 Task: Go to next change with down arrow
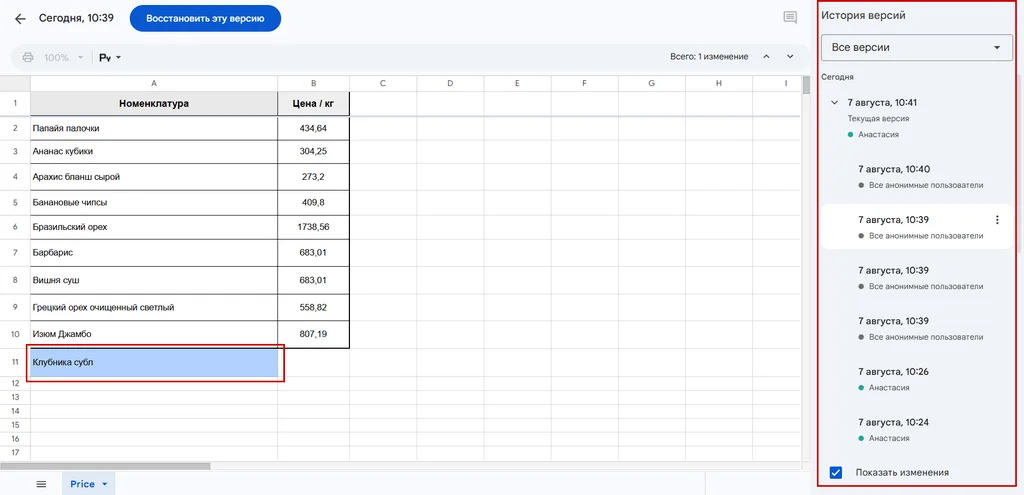[x=790, y=57]
